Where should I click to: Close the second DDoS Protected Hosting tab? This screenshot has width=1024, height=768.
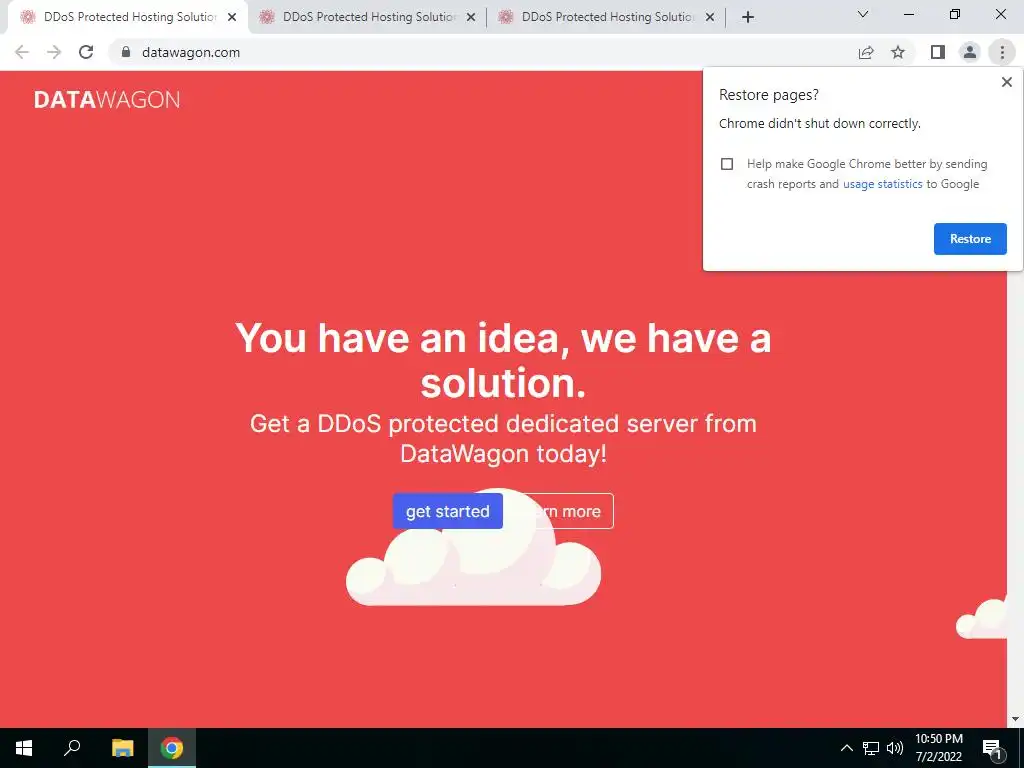point(471,18)
